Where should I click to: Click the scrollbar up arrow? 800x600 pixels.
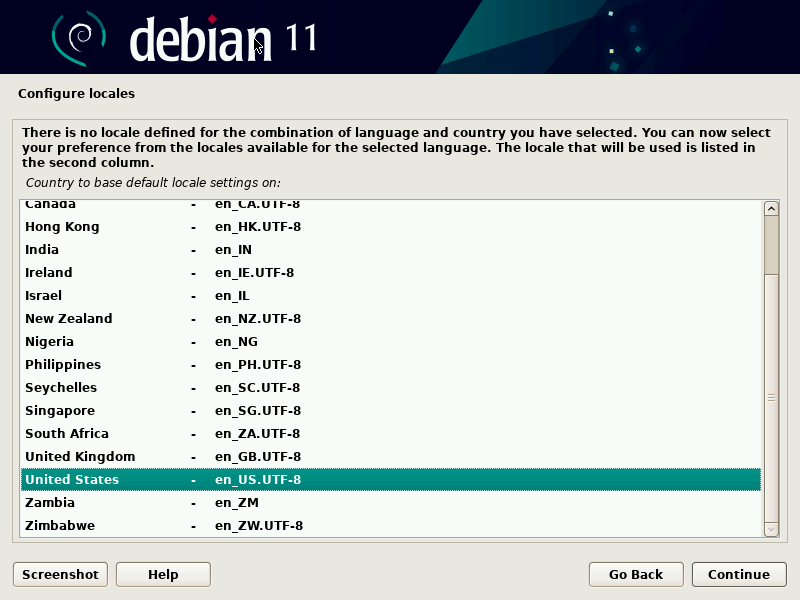click(x=771, y=209)
